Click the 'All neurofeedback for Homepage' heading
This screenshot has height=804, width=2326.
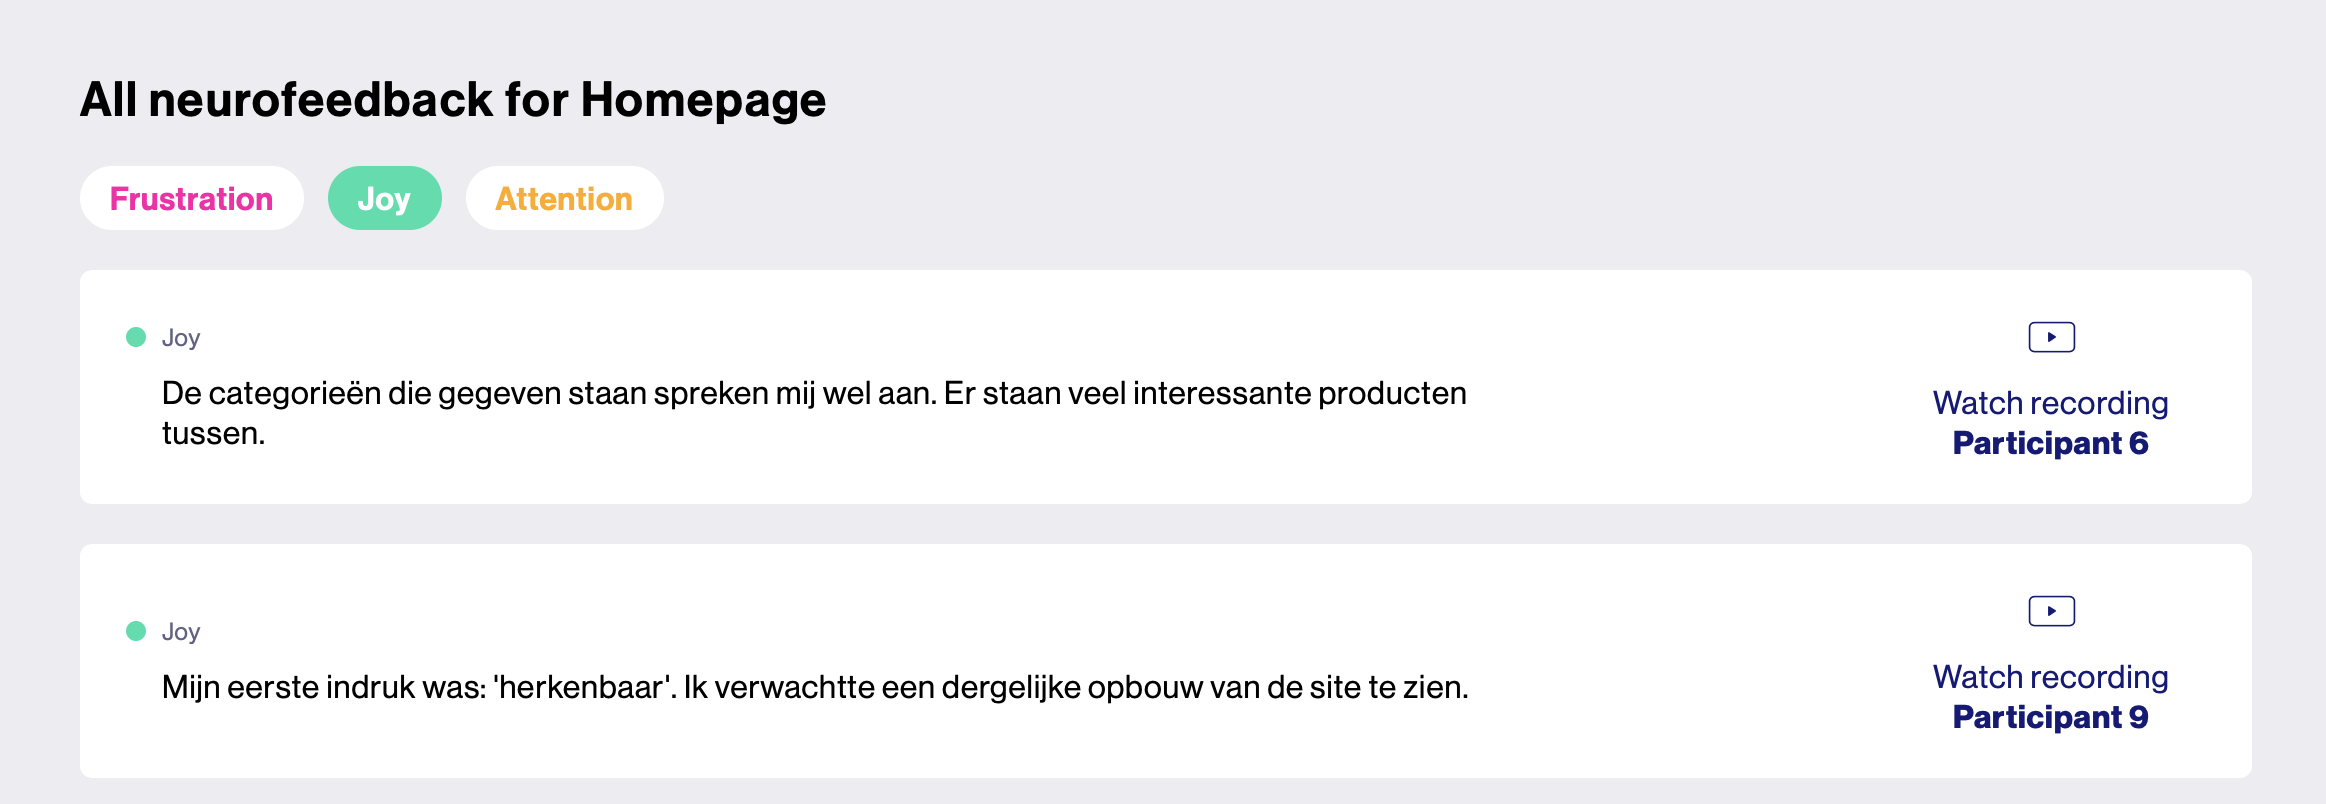click(x=453, y=100)
